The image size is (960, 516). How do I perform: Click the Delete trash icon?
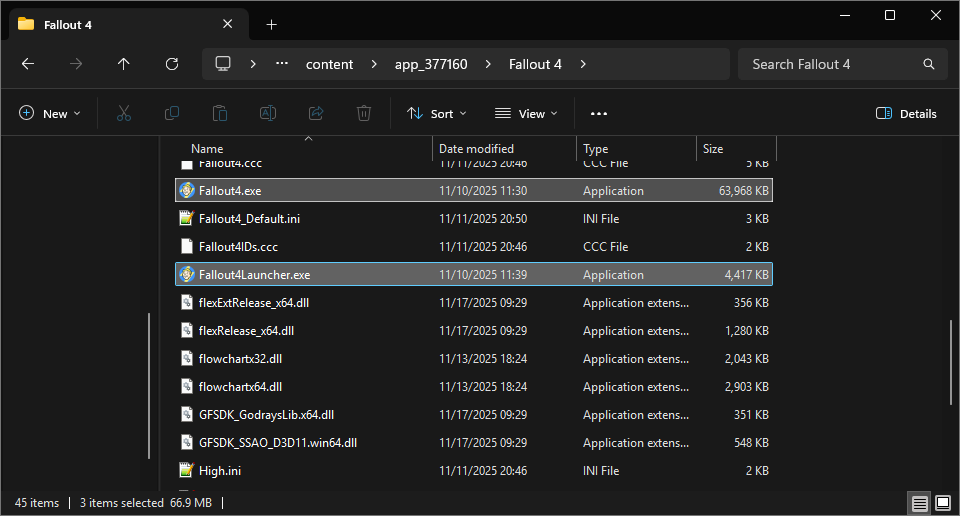pyautogui.click(x=364, y=114)
